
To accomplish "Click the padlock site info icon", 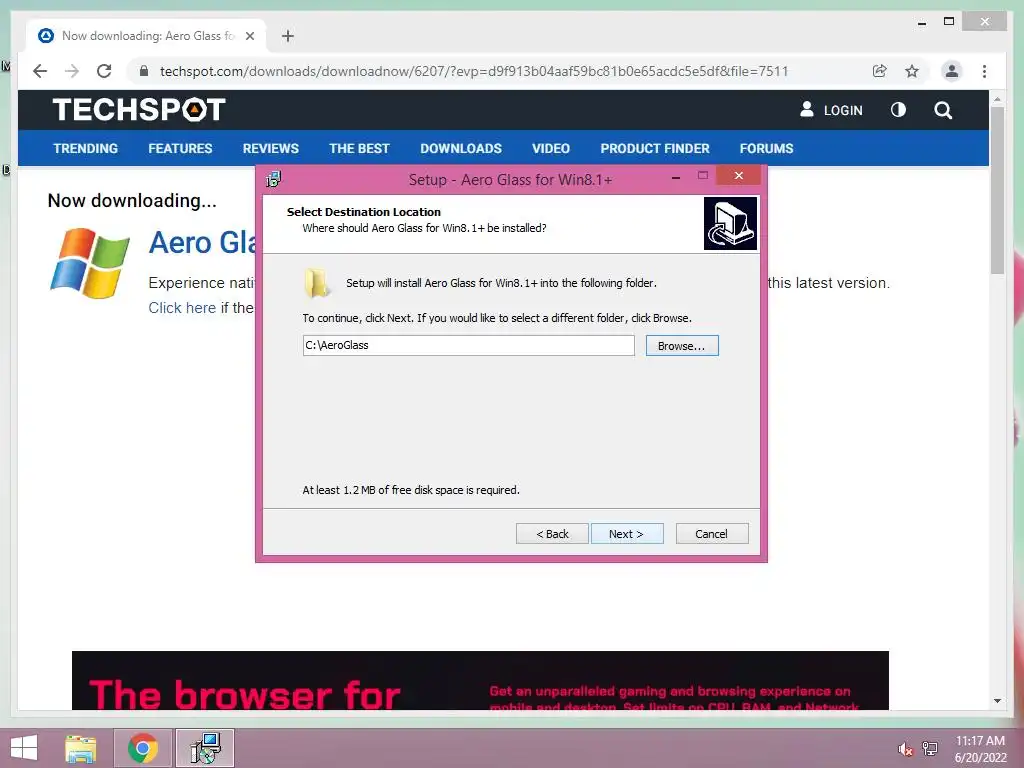I will click(x=144, y=71).
